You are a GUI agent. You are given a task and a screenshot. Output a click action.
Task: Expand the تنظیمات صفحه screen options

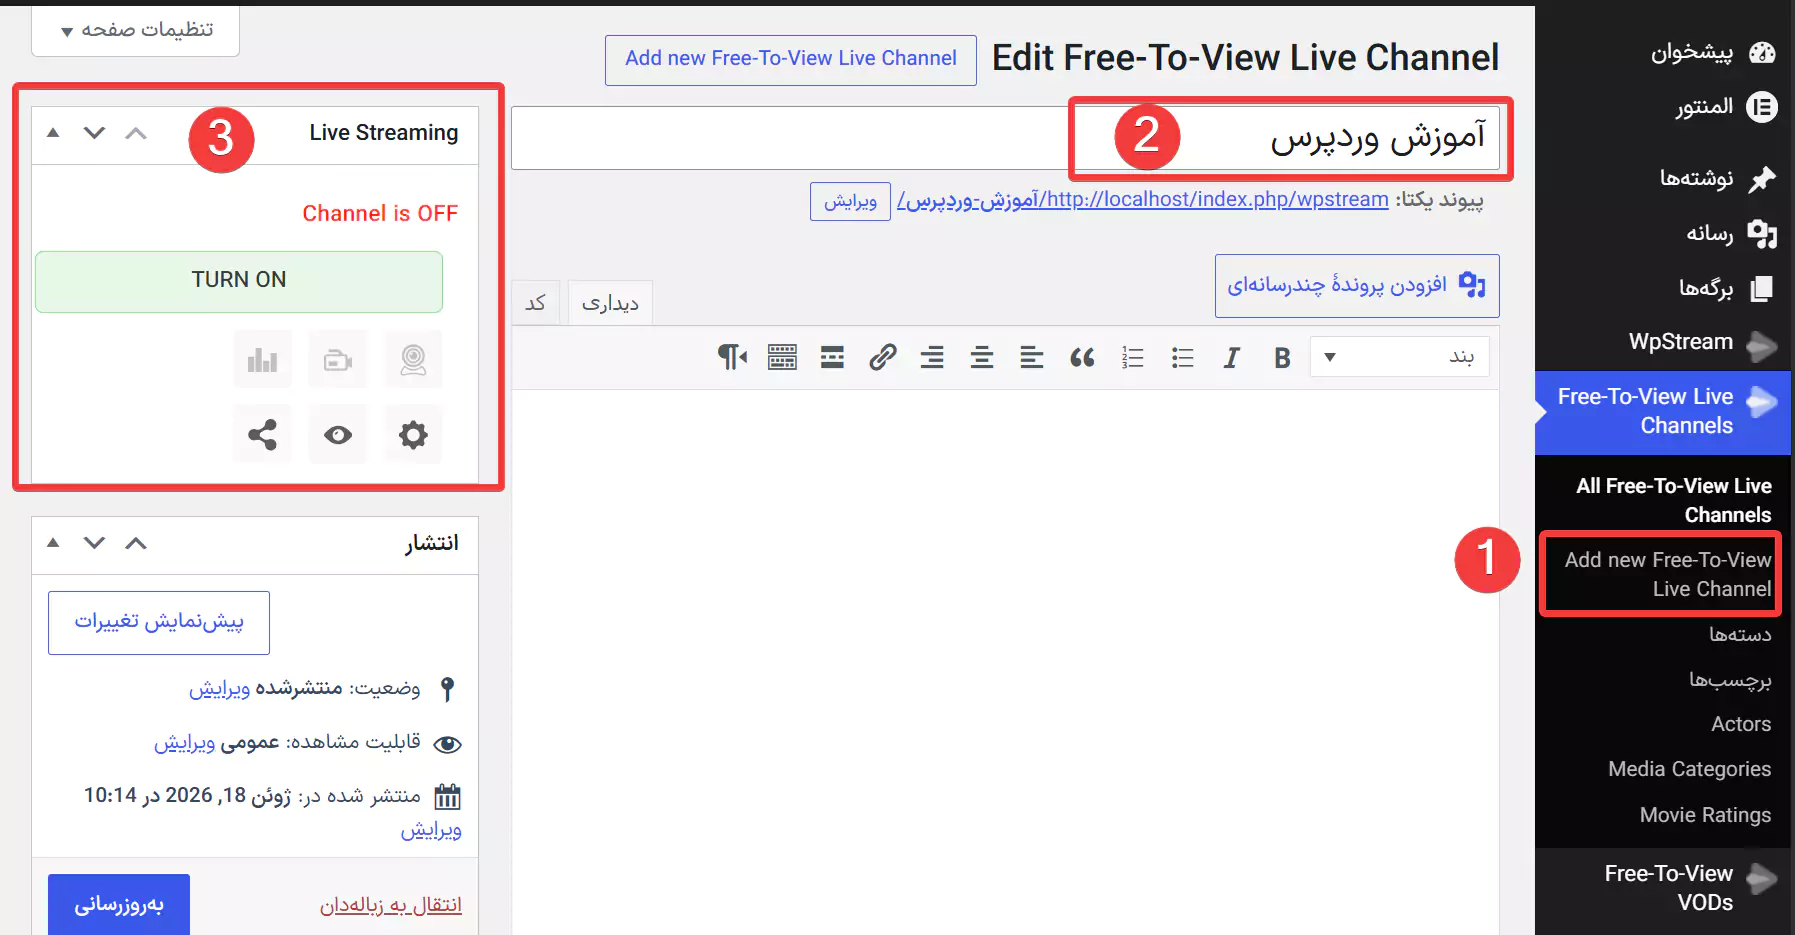[136, 30]
